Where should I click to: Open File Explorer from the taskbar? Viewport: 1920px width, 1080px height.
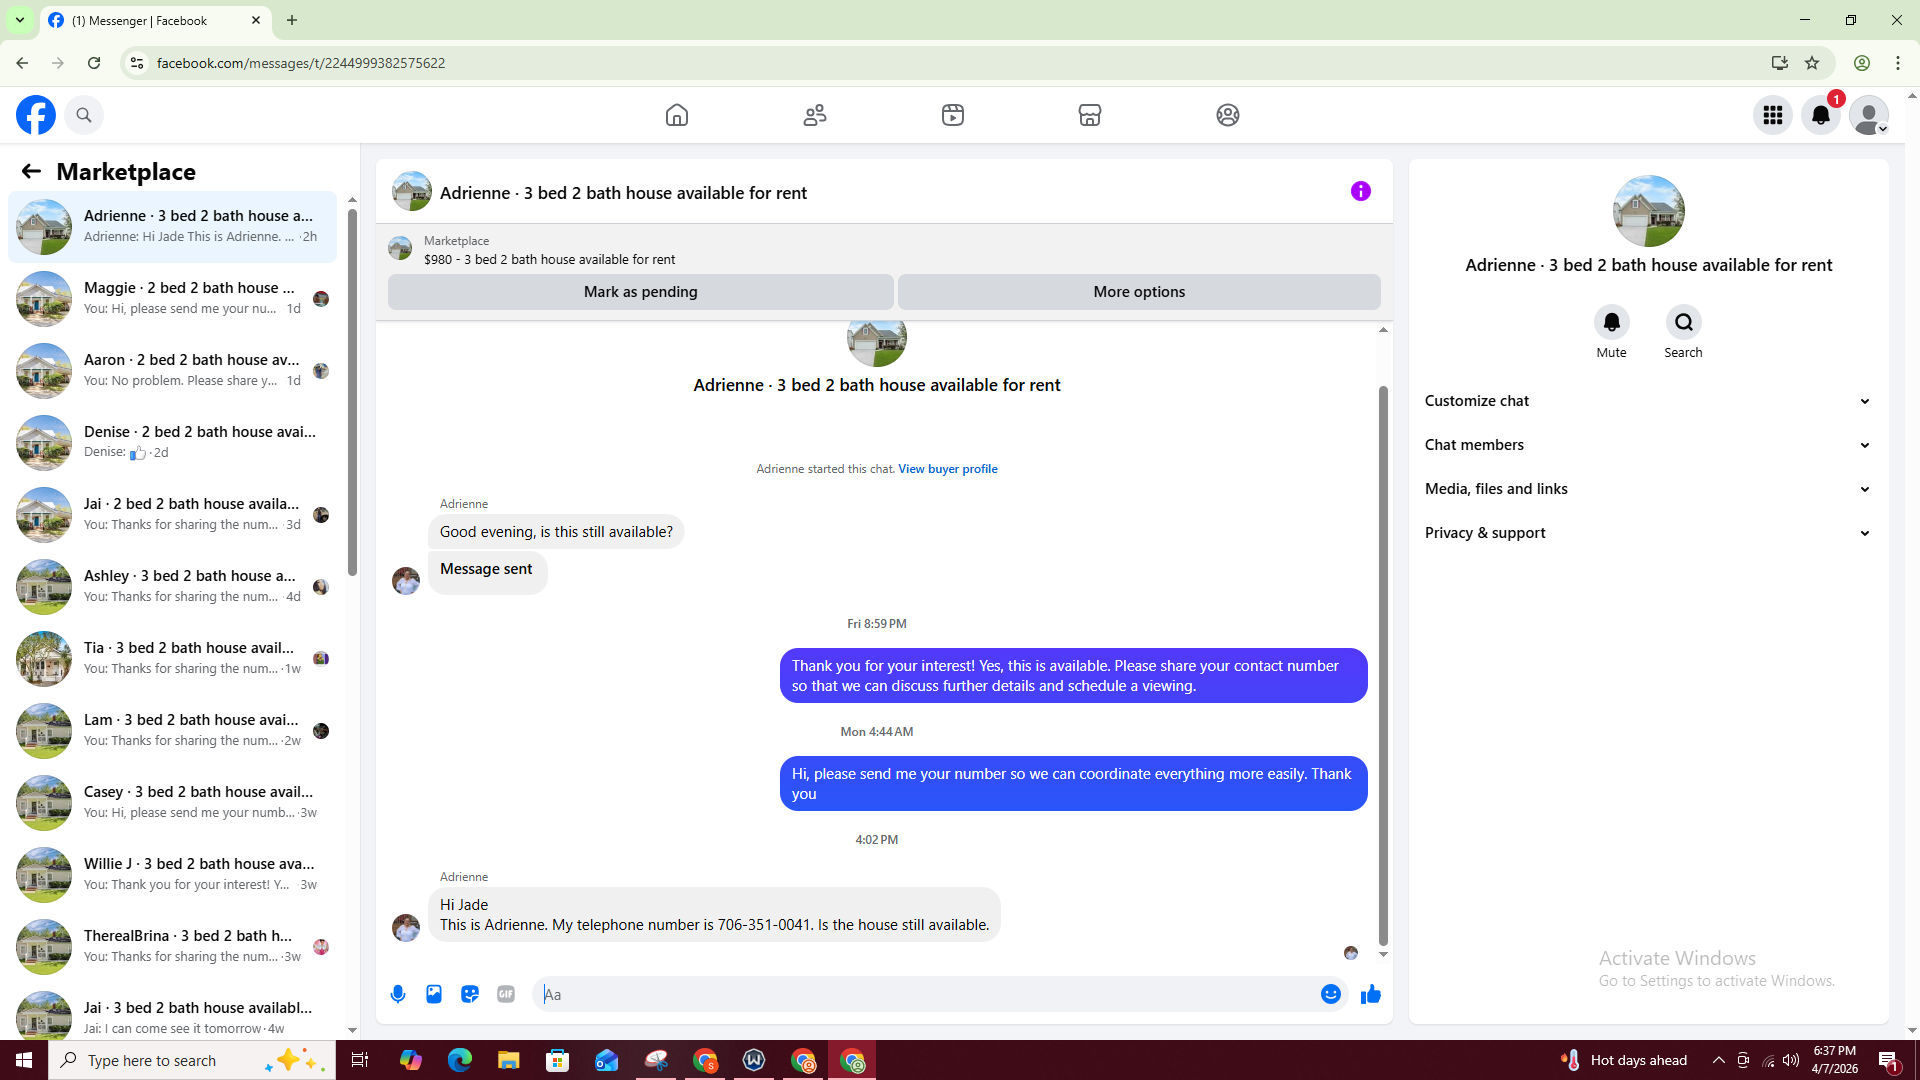click(509, 1060)
